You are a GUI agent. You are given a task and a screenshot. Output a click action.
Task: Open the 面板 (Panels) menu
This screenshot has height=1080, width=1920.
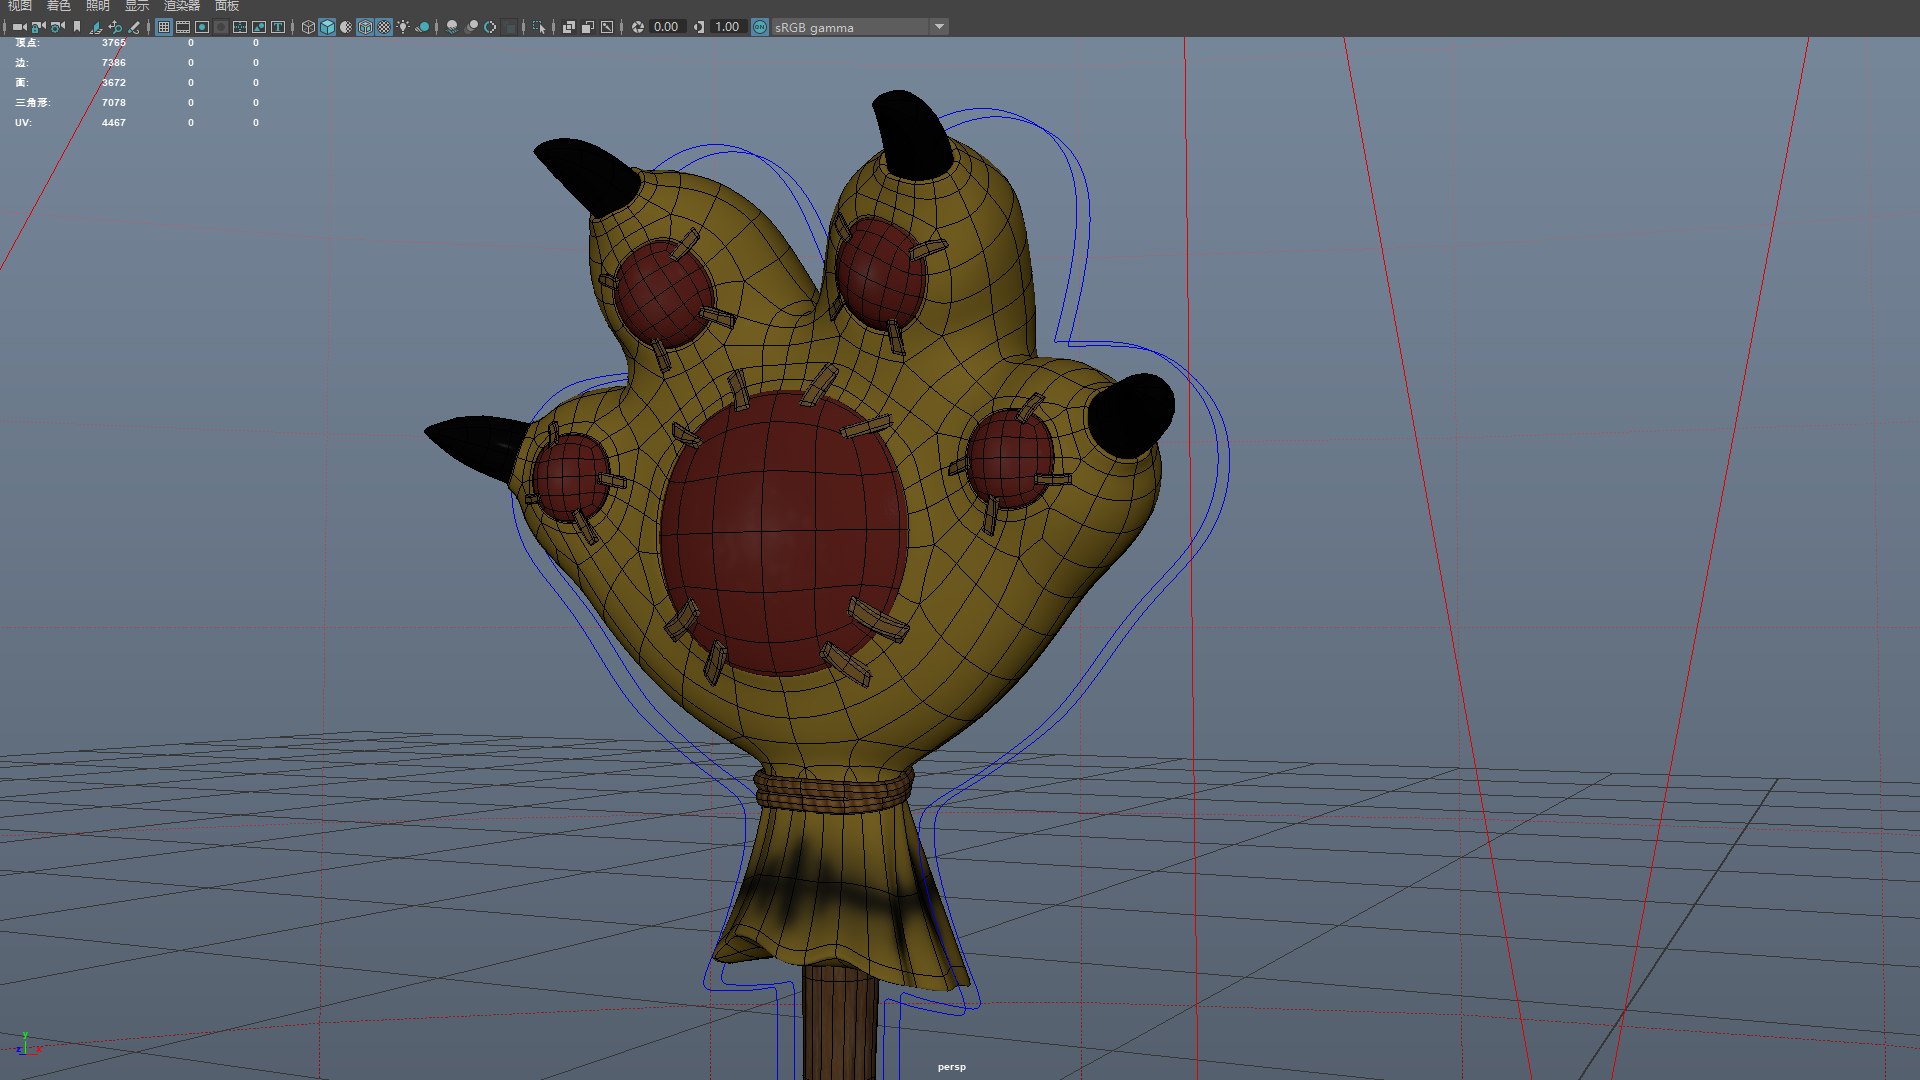(227, 6)
